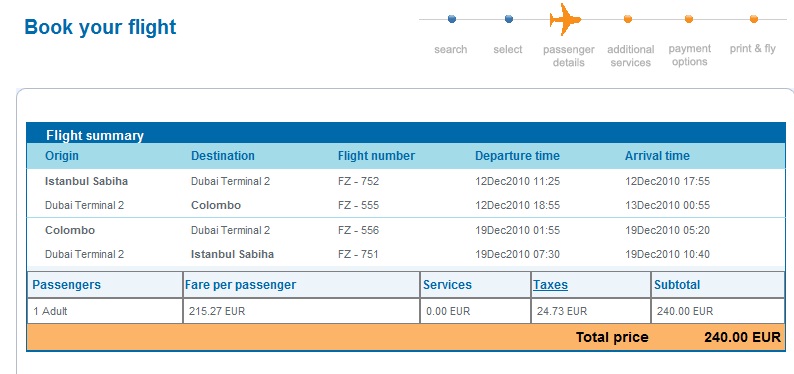The height and width of the screenshot is (374, 794).
Task: Click the Total price 240.00 EUR amount
Action: pos(742,338)
